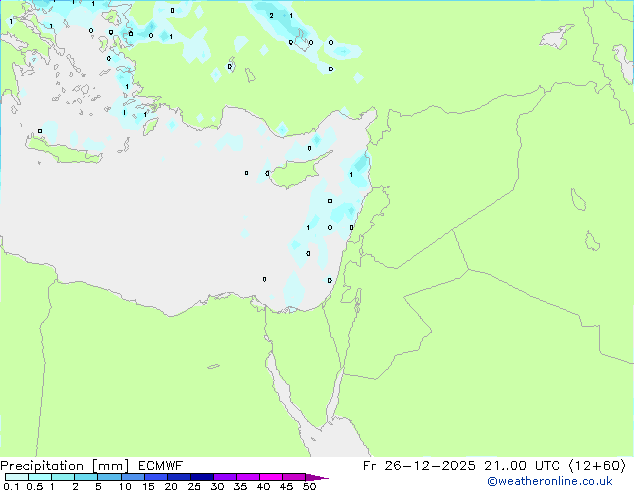Image resolution: width=634 pixels, height=490 pixels.
Task: Click the 40–45 mm magenta legend swatch
Action: (271, 477)
